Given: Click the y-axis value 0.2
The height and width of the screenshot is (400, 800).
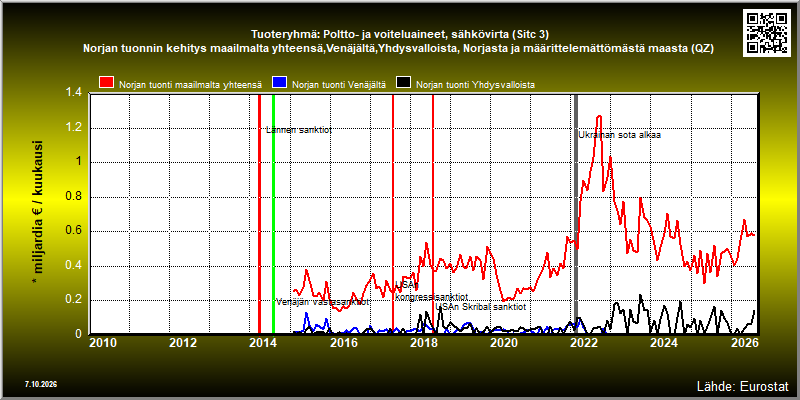Looking at the screenshot, I should pyautogui.click(x=74, y=300).
